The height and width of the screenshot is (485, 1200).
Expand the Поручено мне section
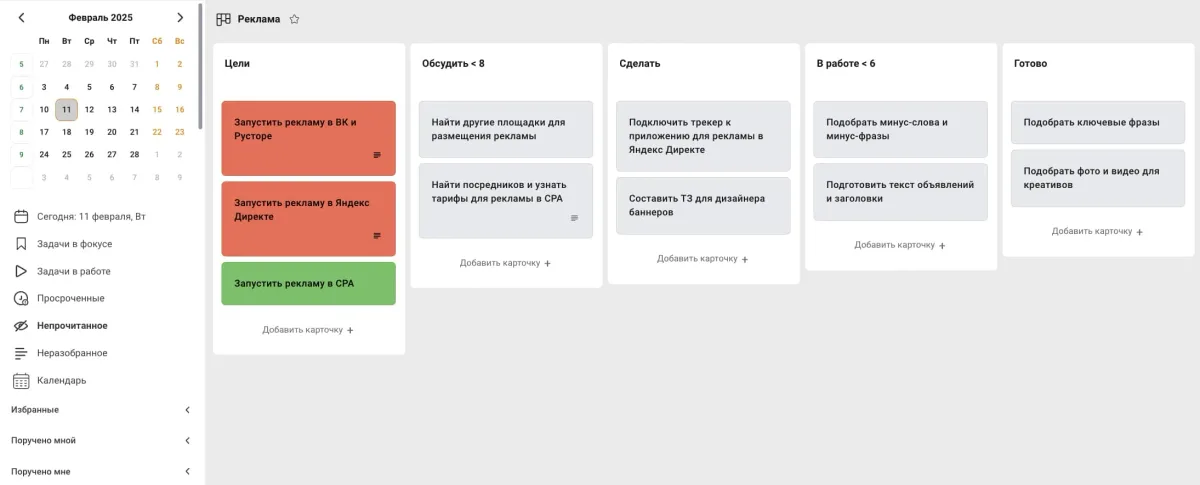pyautogui.click(x=187, y=471)
